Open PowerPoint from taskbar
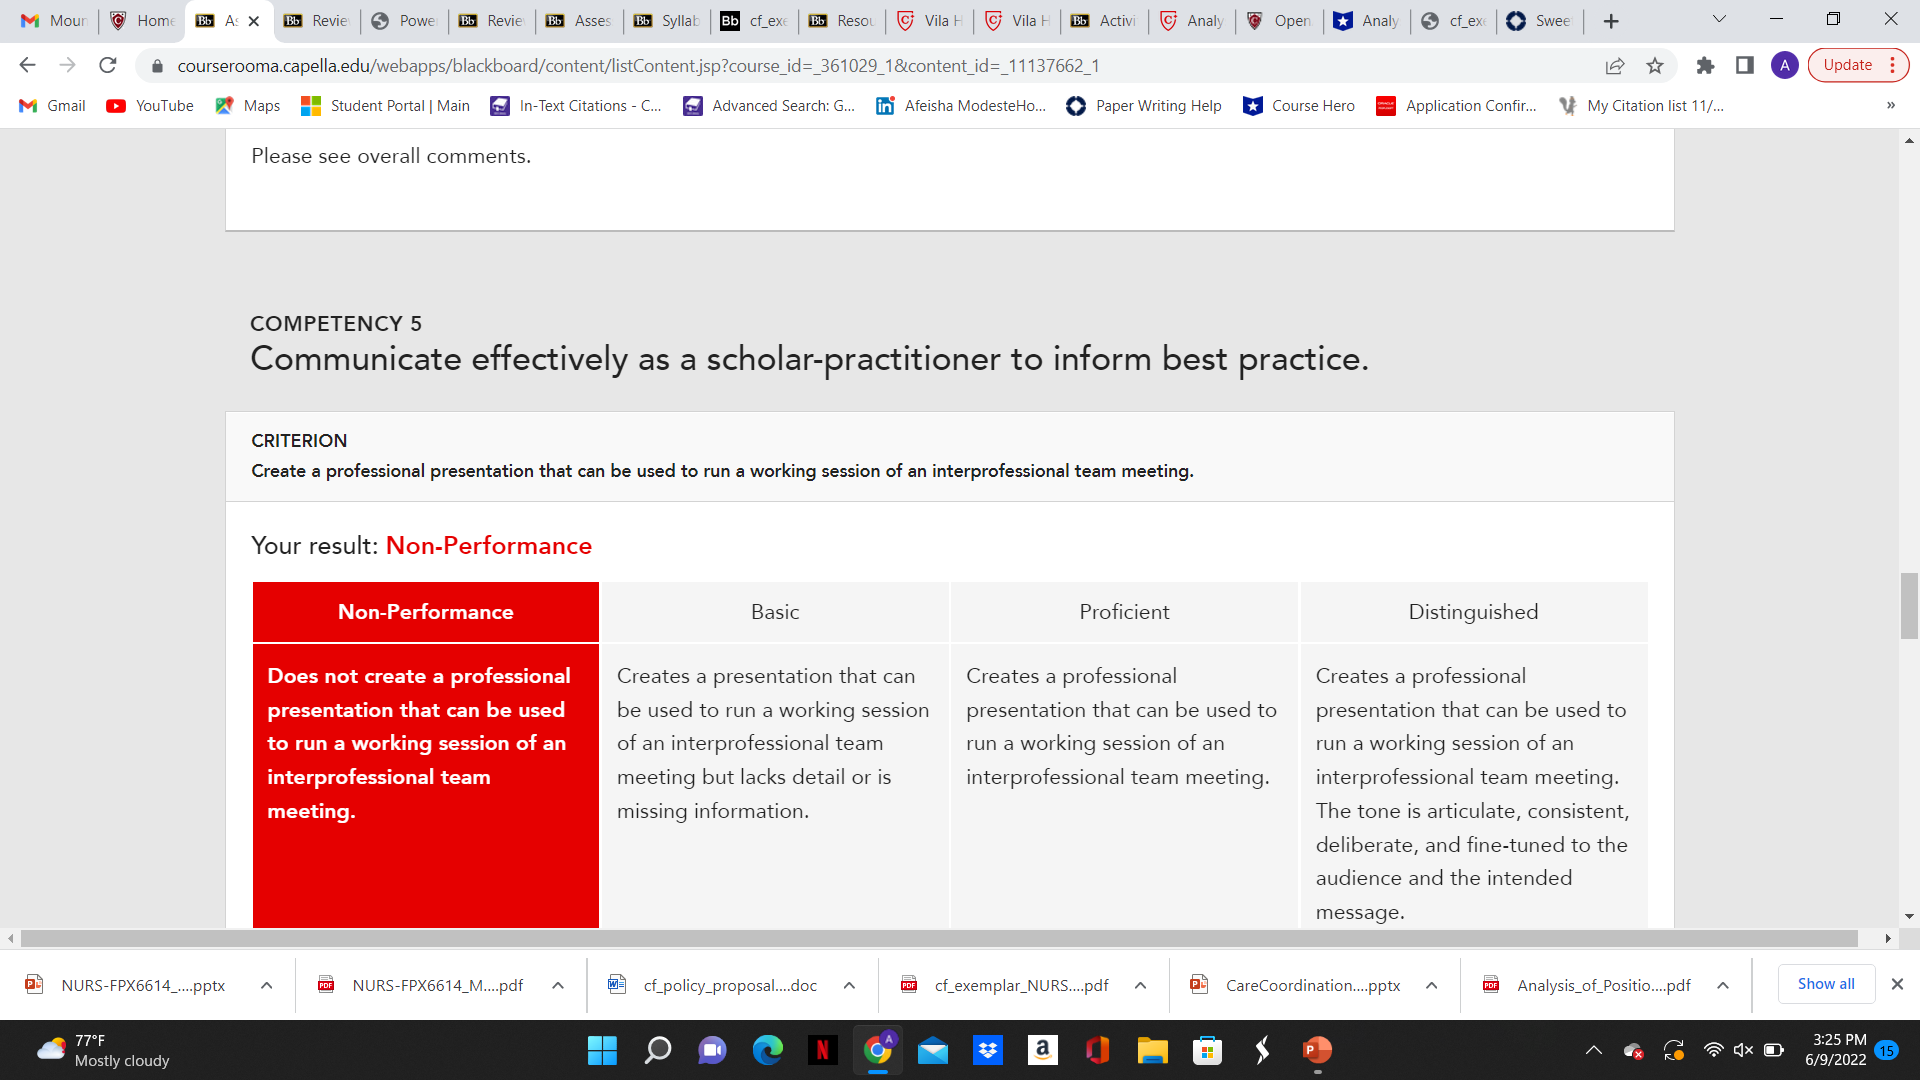1920x1080 pixels. click(1317, 1050)
